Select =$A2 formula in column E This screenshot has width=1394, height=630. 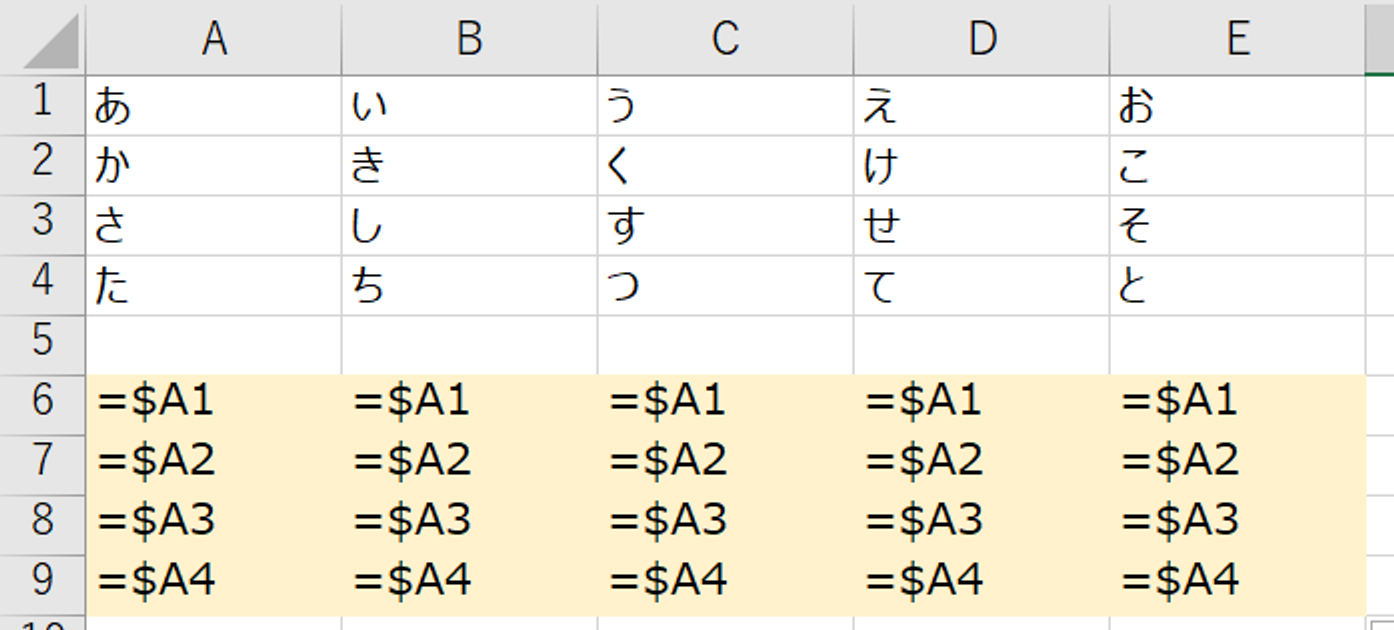[x=1238, y=466]
